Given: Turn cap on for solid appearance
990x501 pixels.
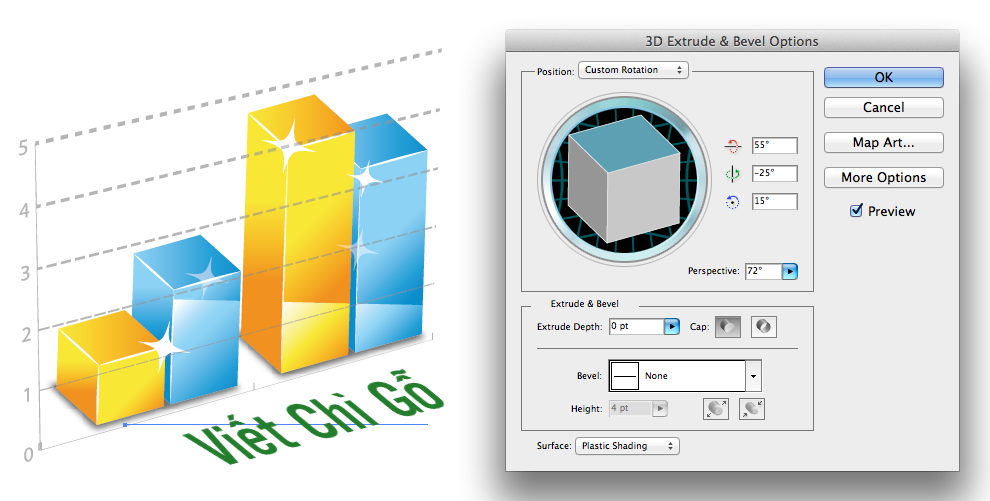Looking at the screenshot, I should [727, 327].
